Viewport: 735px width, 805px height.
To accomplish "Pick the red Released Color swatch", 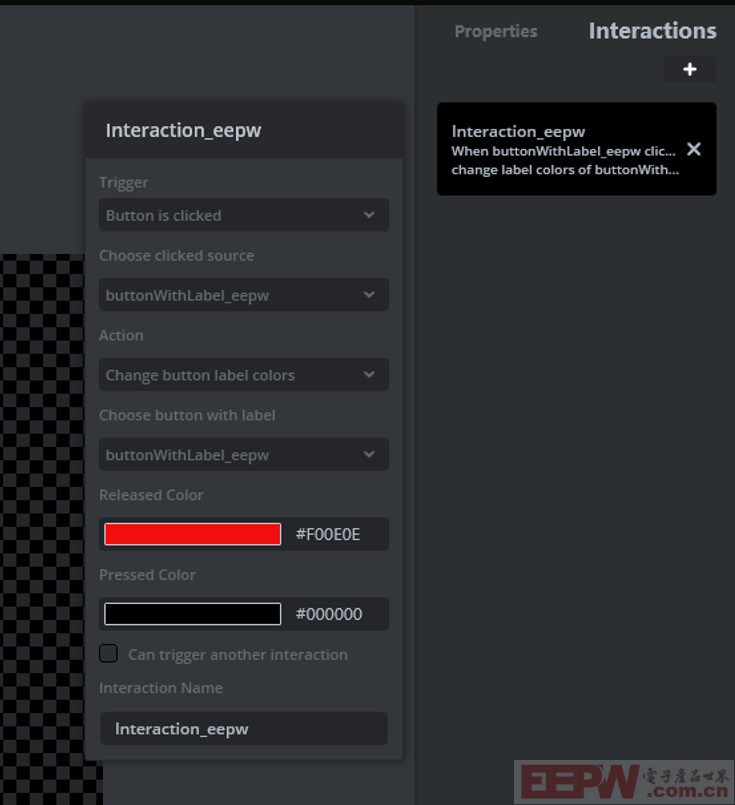I will (x=192, y=534).
